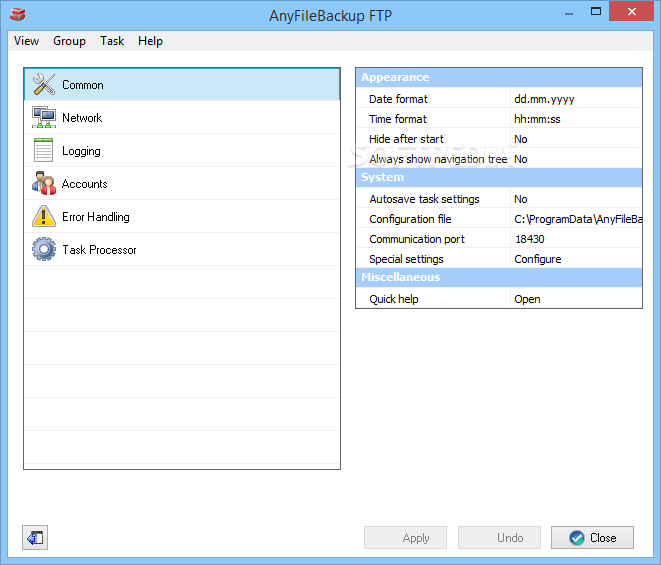
Task: Click the Appearance section header
Action: 499,78
